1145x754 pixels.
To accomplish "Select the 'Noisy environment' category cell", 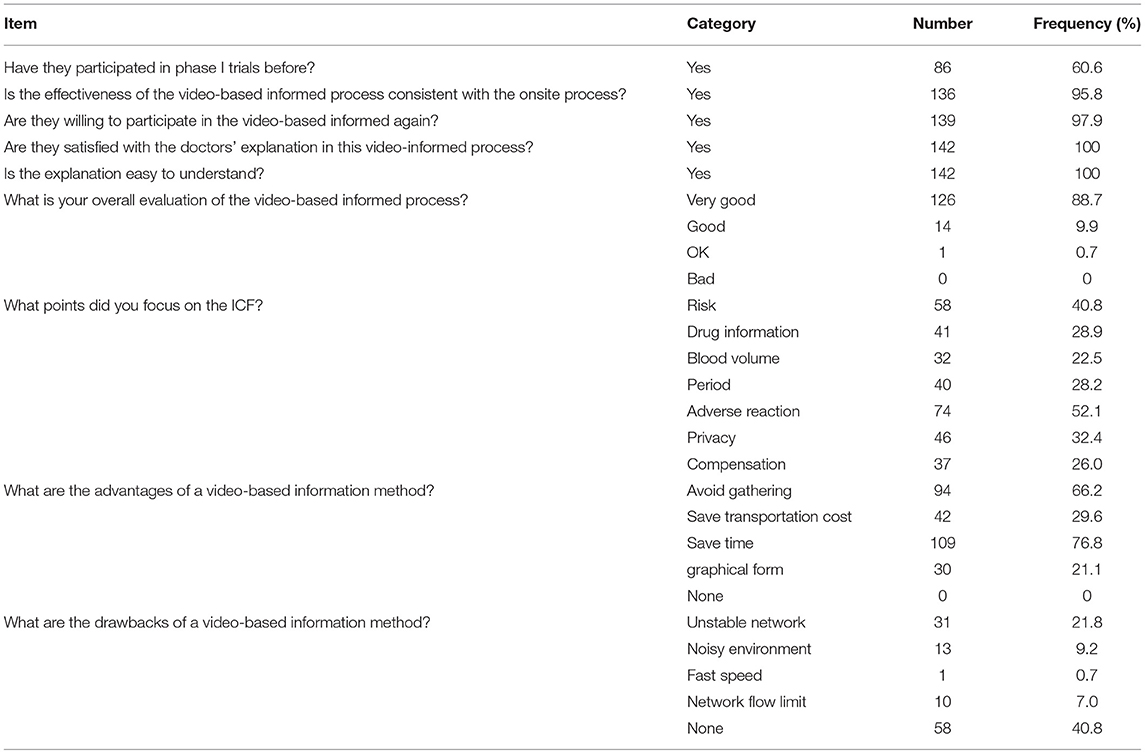I will point(748,649).
